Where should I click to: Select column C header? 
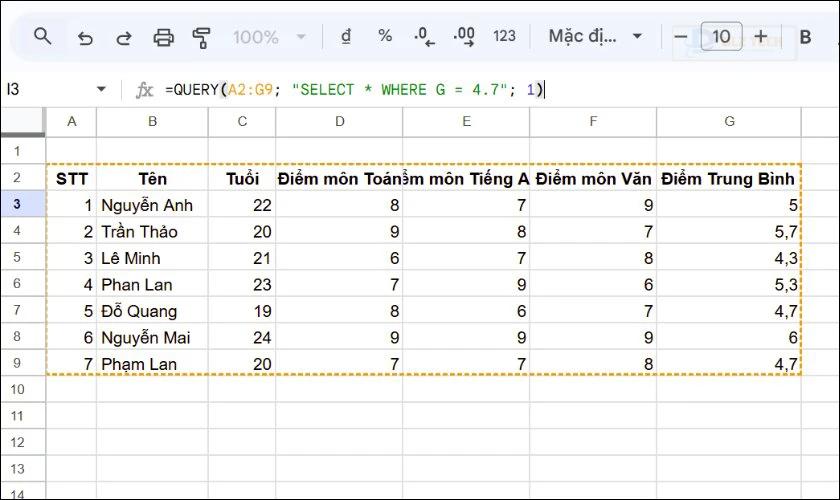click(x=242, y=121)
